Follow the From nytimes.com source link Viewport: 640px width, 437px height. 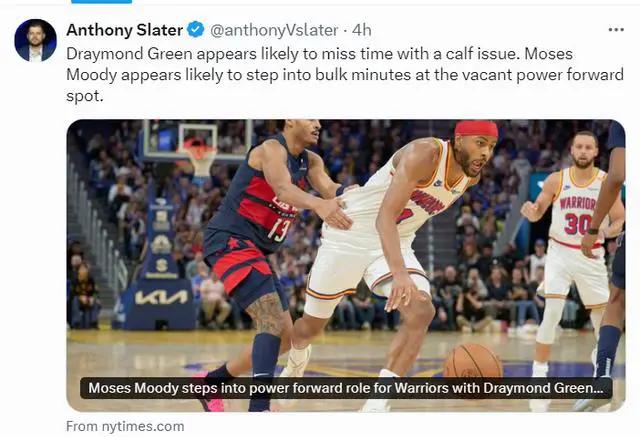click(125, 426)
